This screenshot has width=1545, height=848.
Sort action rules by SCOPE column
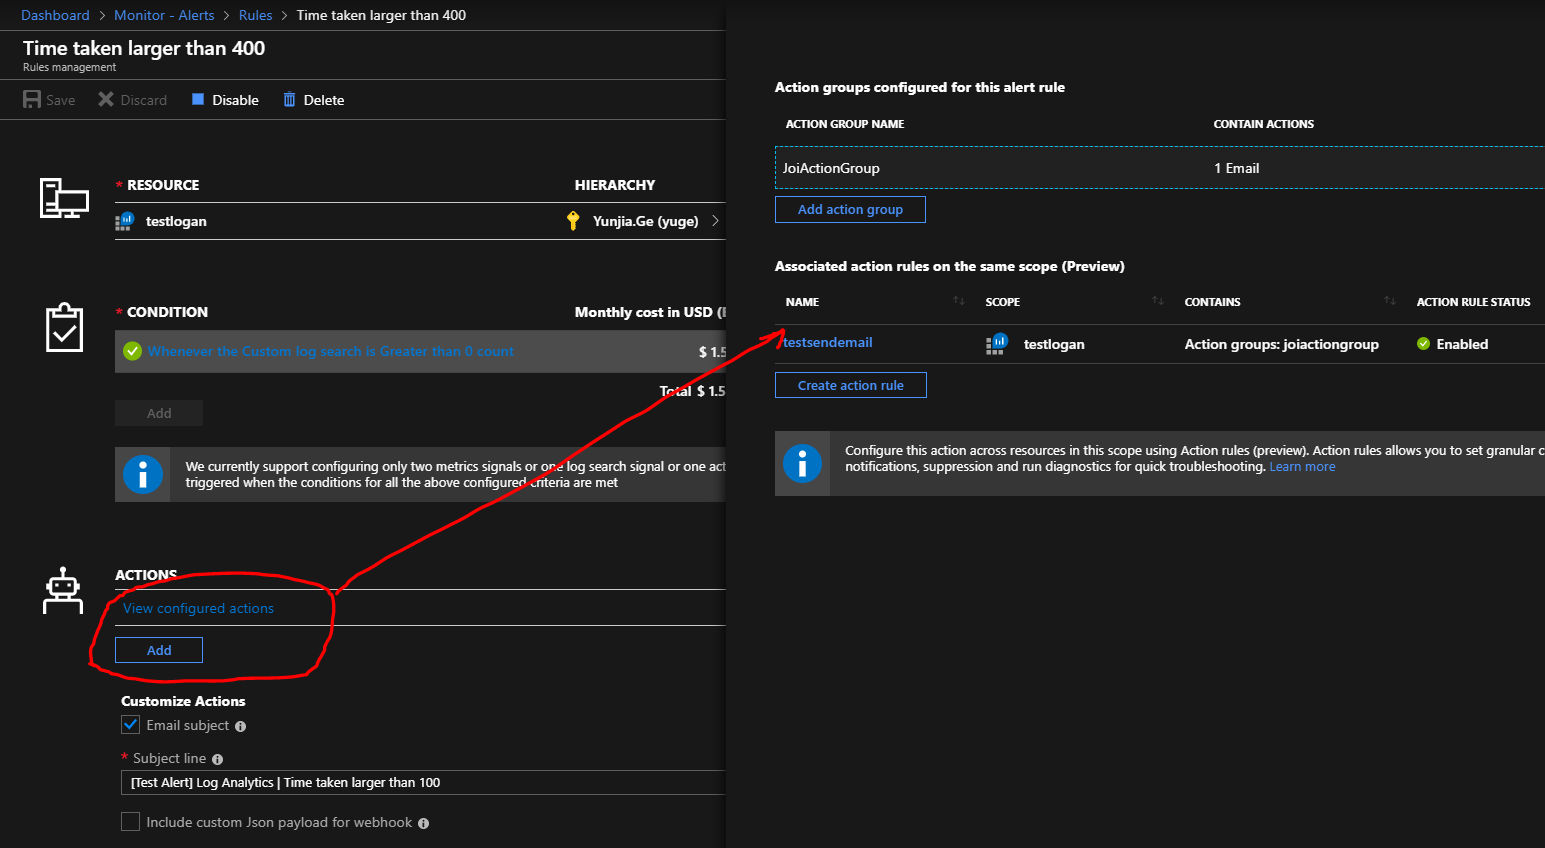(x=1157, y=301)
